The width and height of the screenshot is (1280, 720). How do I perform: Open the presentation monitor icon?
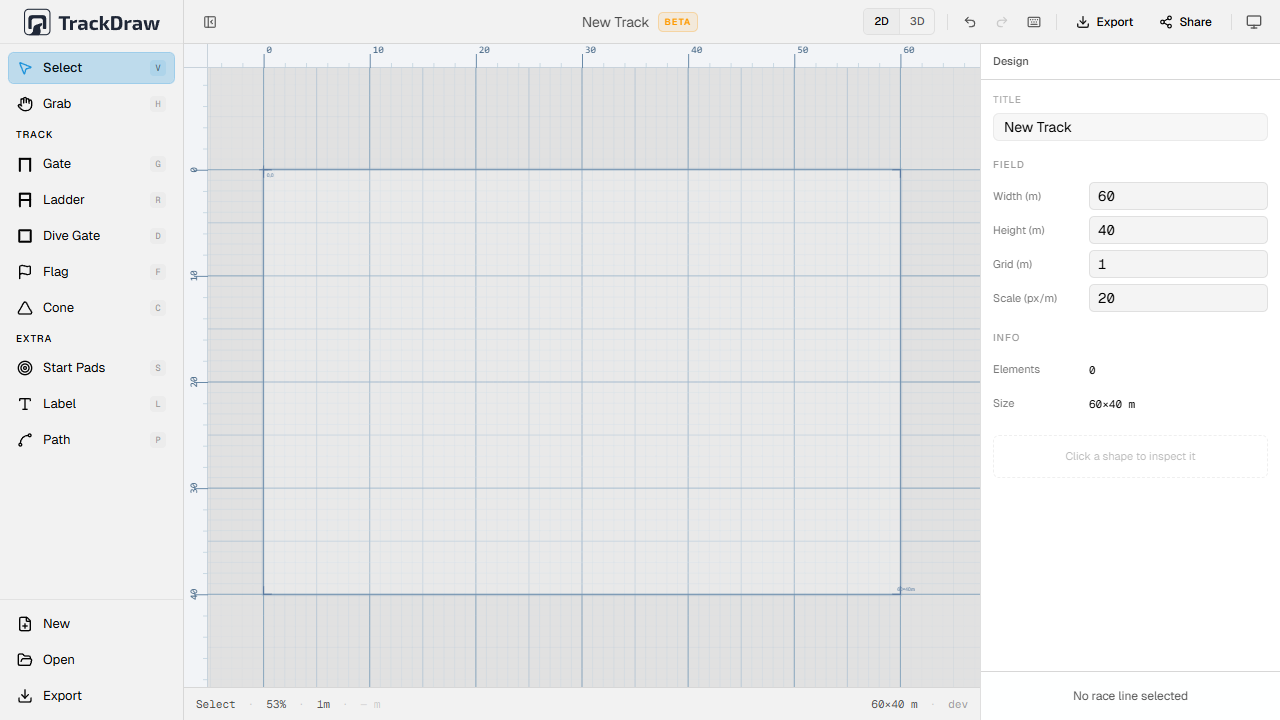(x=1253, y=21)
